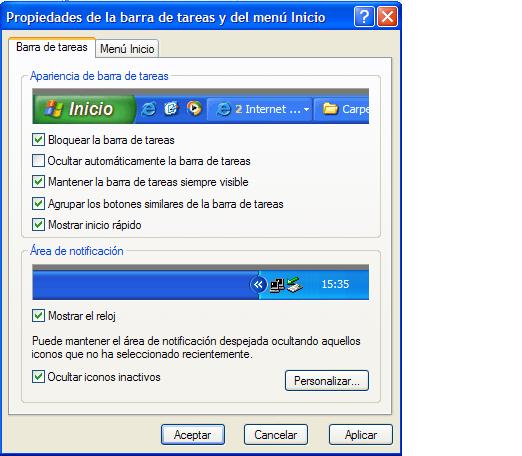Screen dimensions: 522x456
Task: Click the safely remove hardware tray icon
Action: [294, 284]
